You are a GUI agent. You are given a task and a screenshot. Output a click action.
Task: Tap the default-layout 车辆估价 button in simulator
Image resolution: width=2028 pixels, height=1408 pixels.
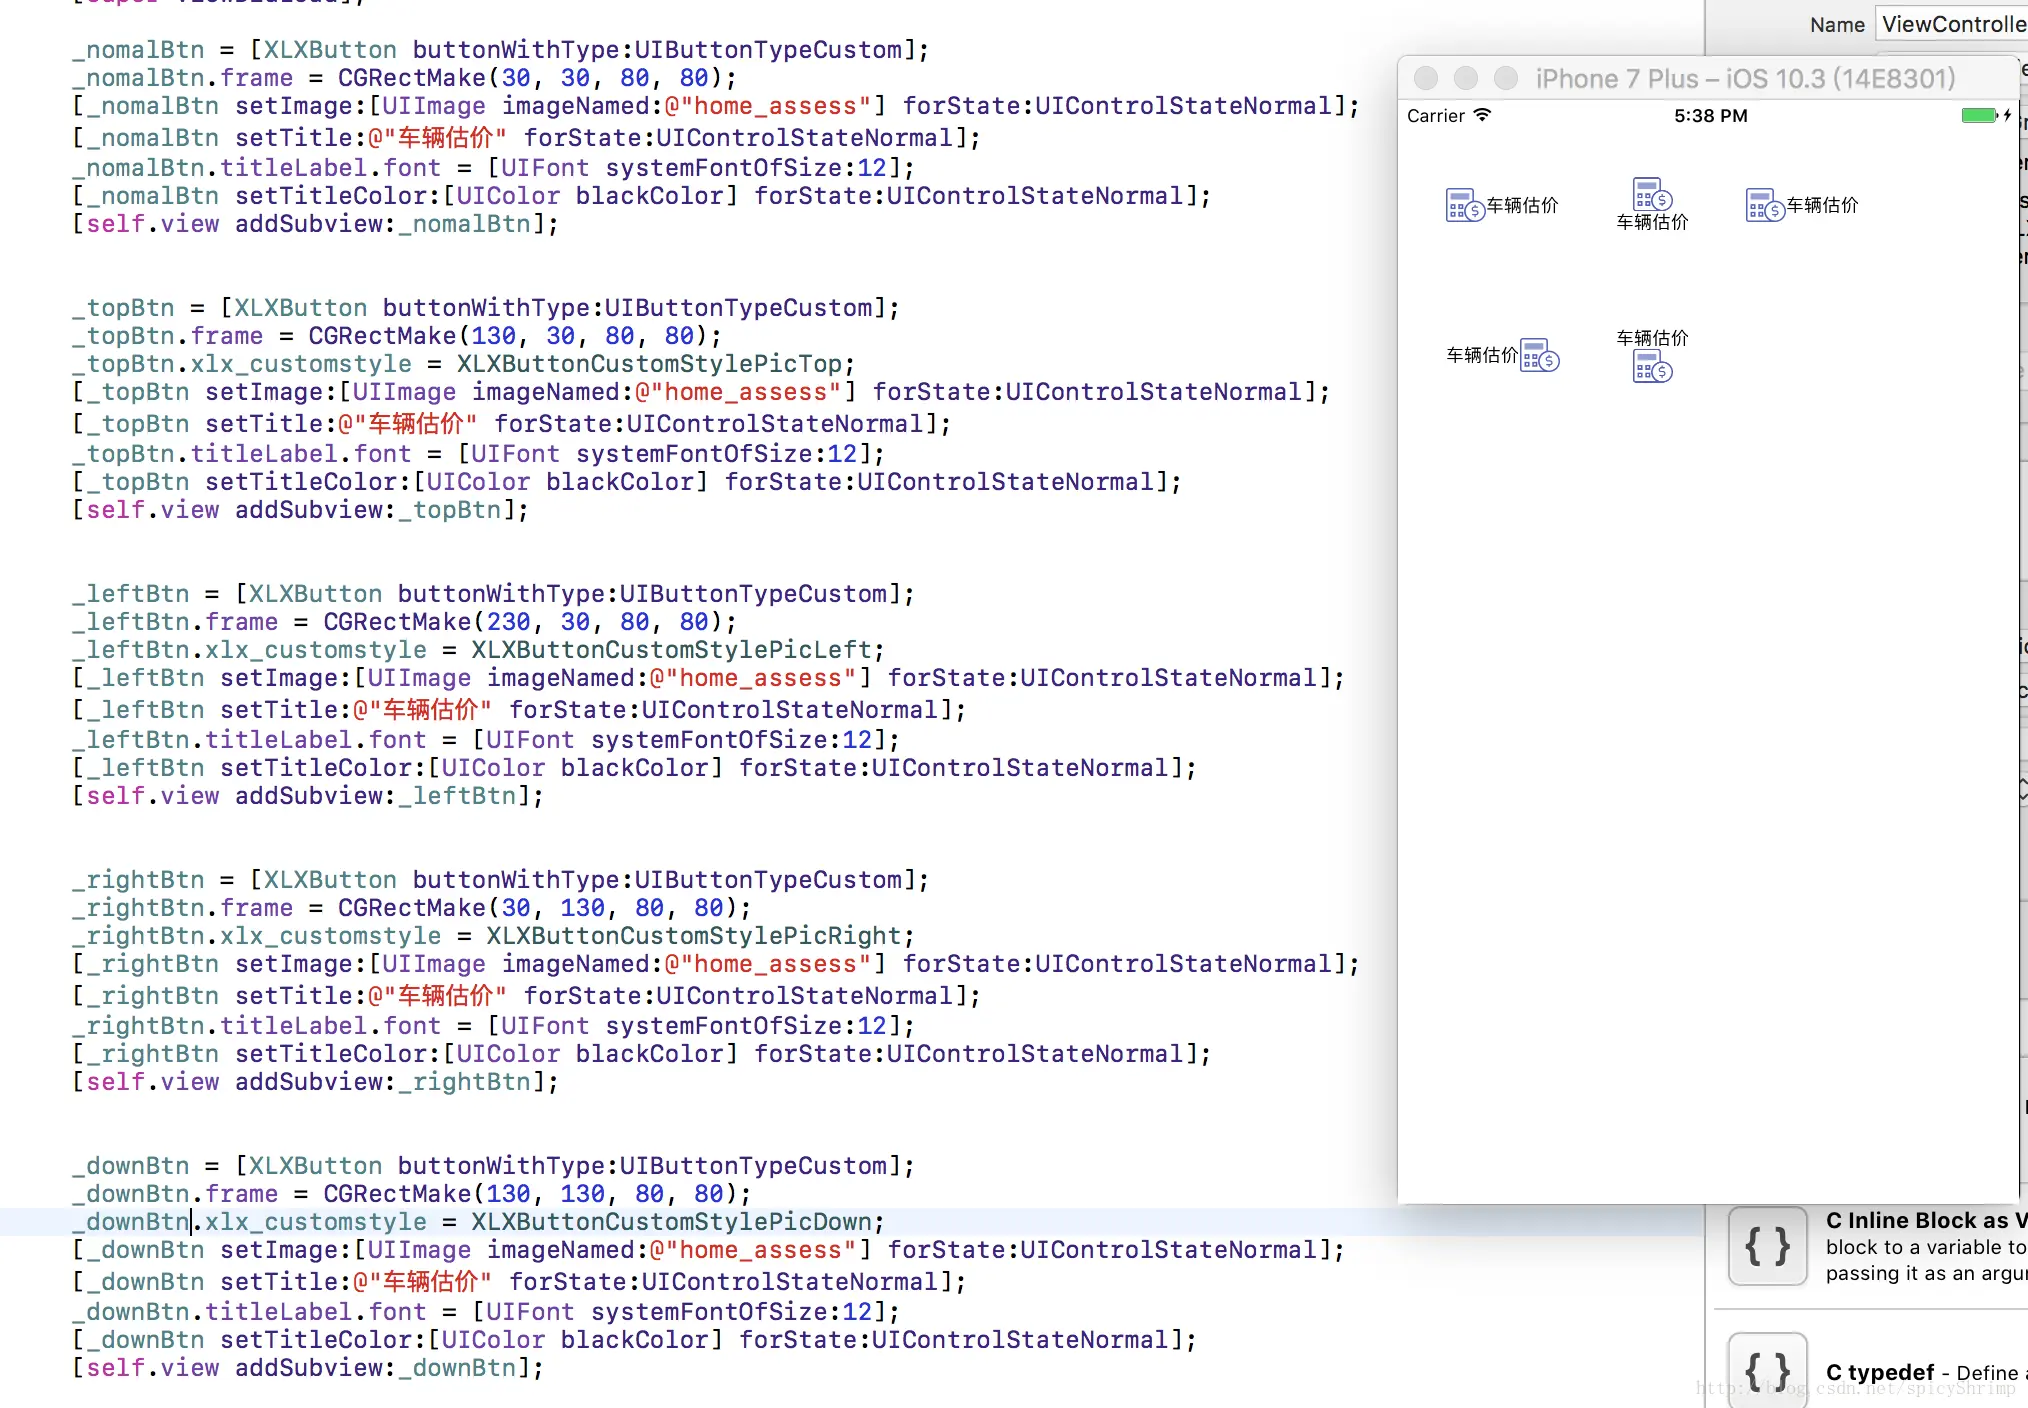pyautogui.click(x=1501, y=205)
